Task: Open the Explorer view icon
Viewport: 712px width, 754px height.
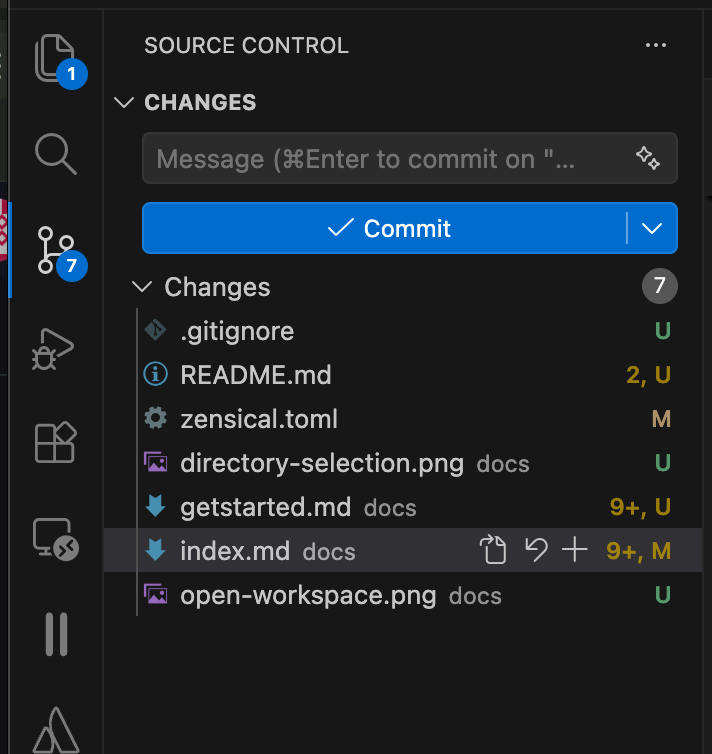Action: 55,58
